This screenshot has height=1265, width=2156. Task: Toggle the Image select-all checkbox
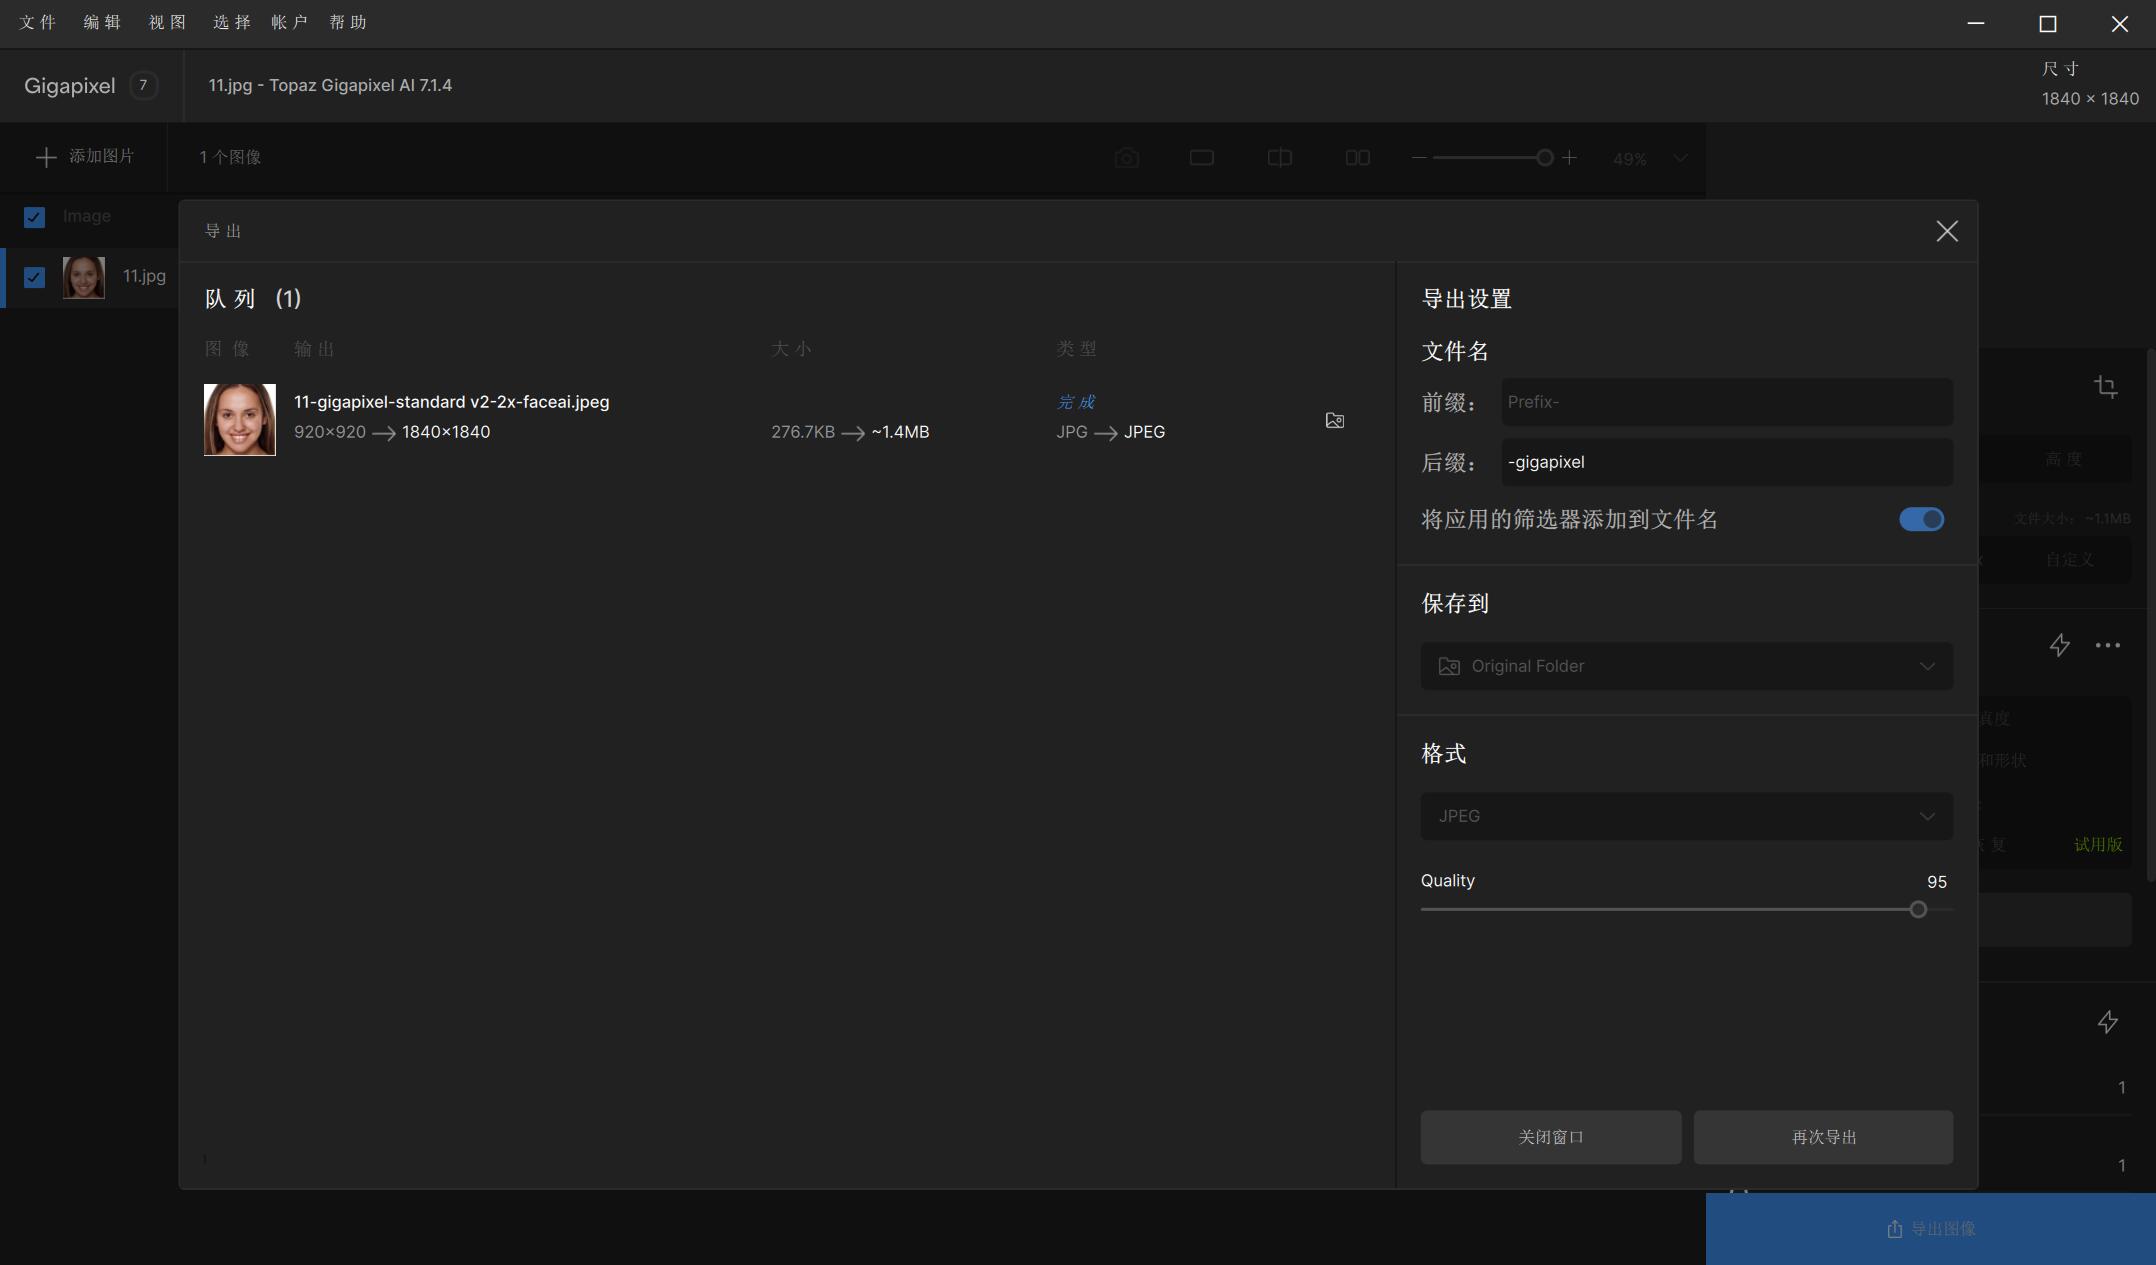click(x=34, y=217)
